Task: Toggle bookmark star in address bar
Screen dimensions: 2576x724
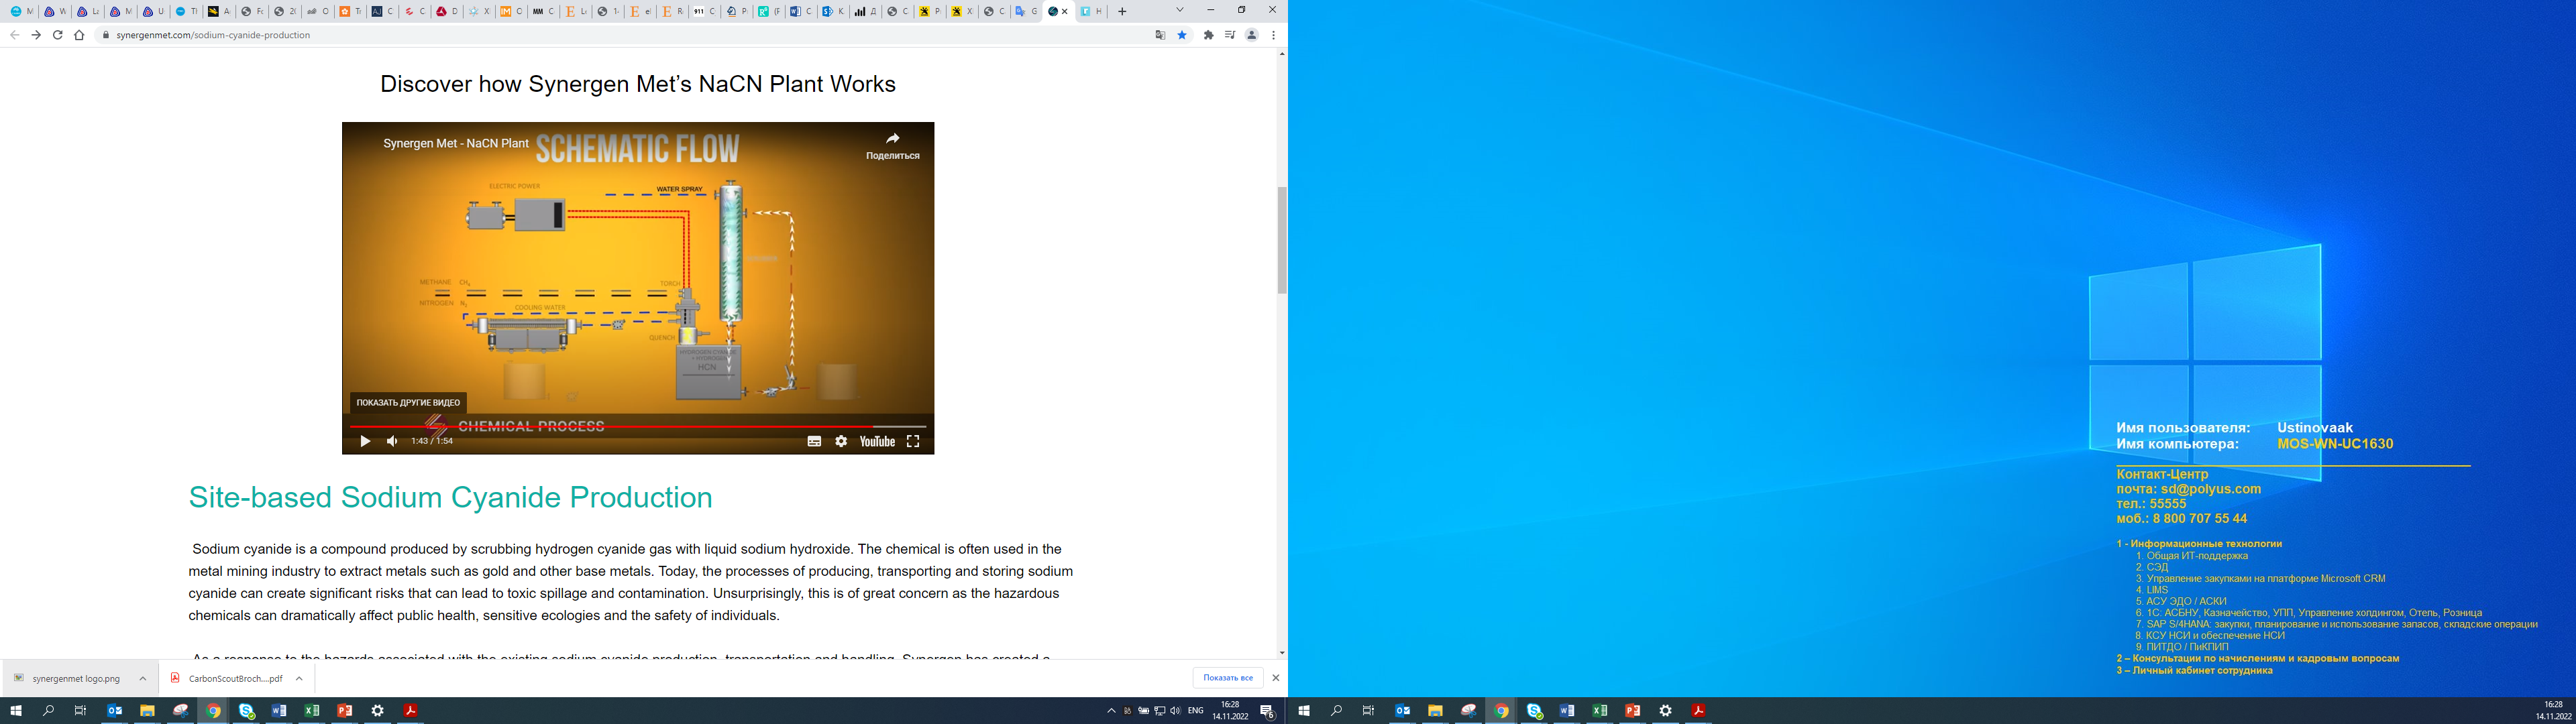Action: pyautogui.click(x=1182, y=35)
